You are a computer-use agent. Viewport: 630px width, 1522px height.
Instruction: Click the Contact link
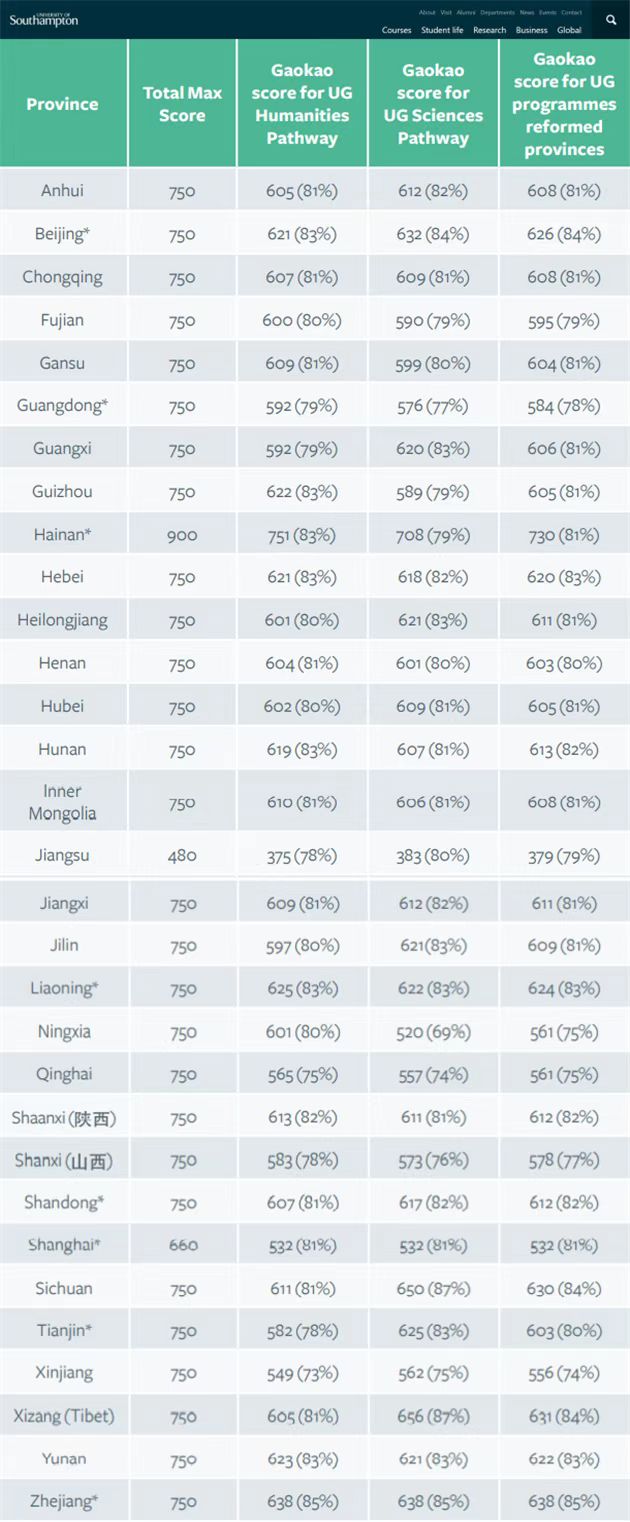tap(572, 13)
